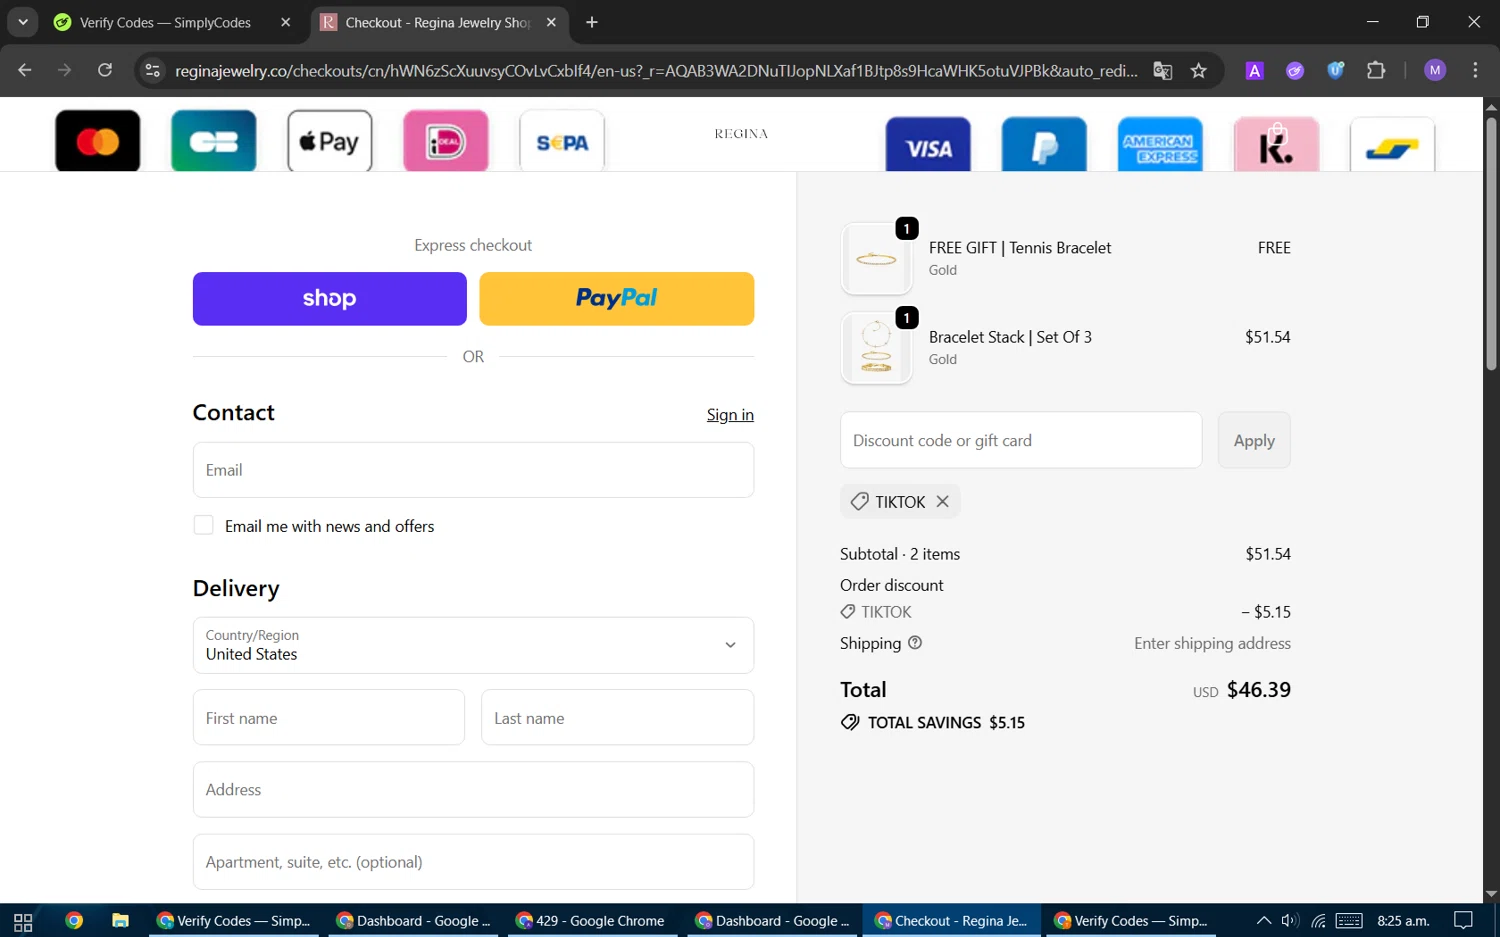Remove the TIKTOK discount code tag
Viewport: 1500px width, 937px height.
pos(942,502)
